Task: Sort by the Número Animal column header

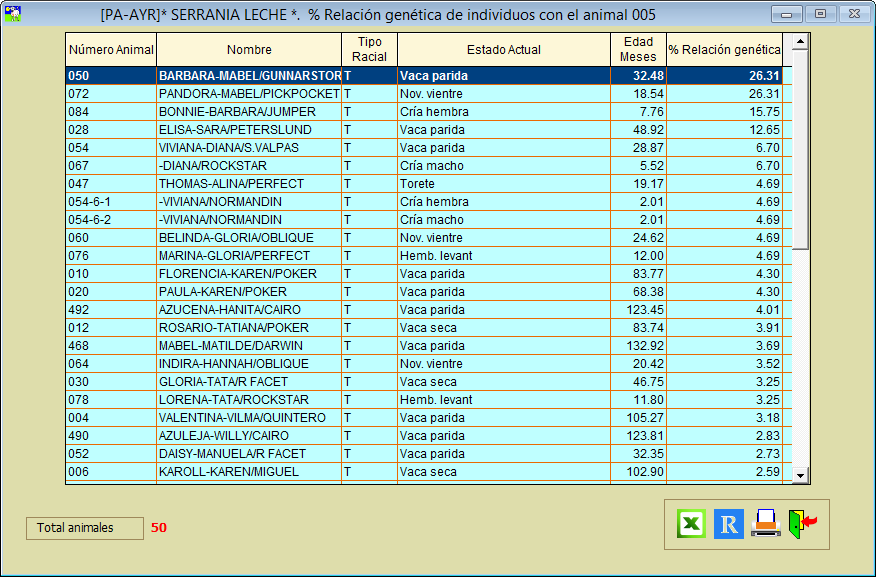Action: 111,49
